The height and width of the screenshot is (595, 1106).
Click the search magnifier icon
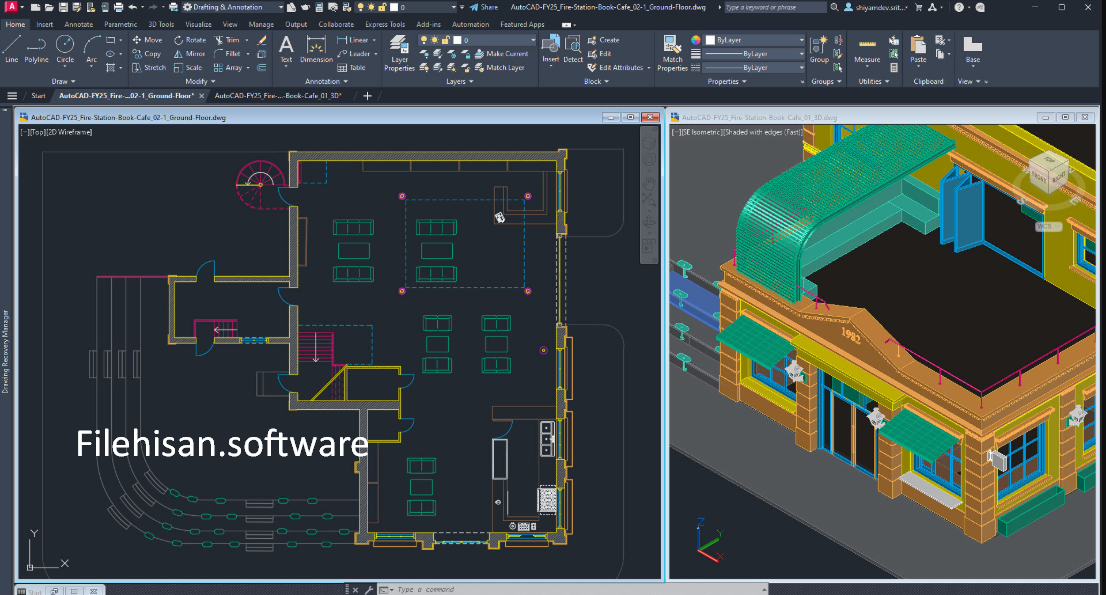pyautogui.click(x=834, y=7)
